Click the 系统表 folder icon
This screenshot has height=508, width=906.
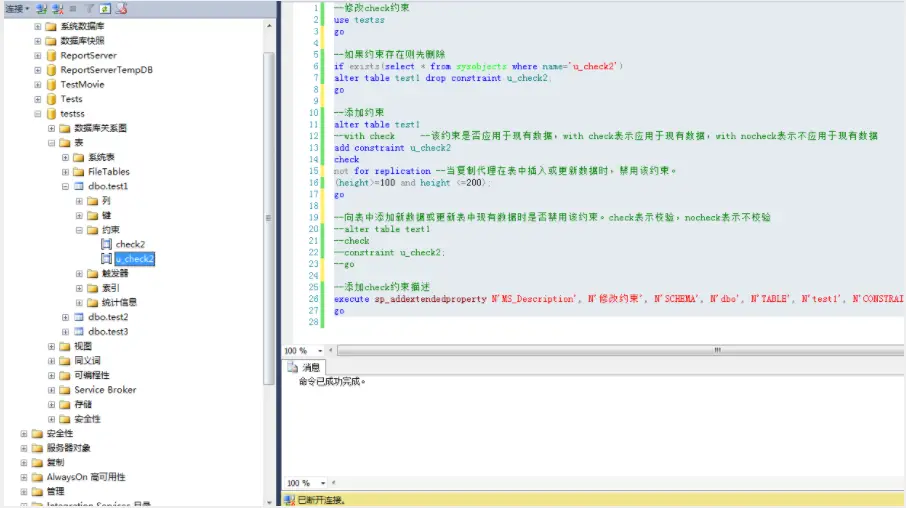pyautogui.click(x=79, y=157)
